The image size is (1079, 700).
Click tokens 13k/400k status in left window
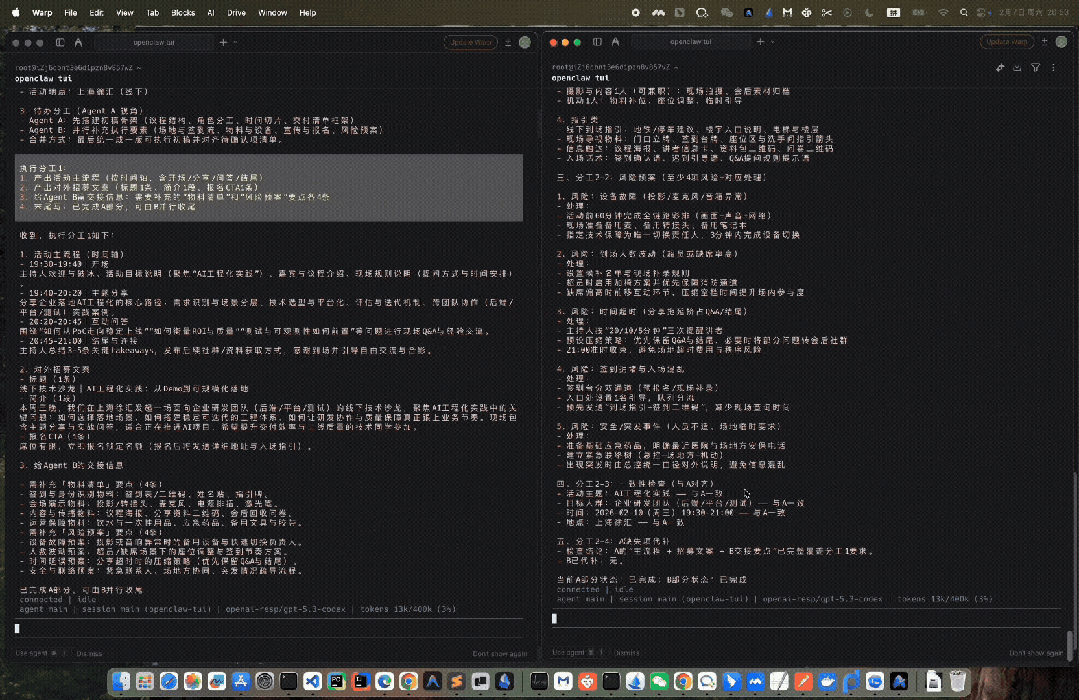point(408,609)
